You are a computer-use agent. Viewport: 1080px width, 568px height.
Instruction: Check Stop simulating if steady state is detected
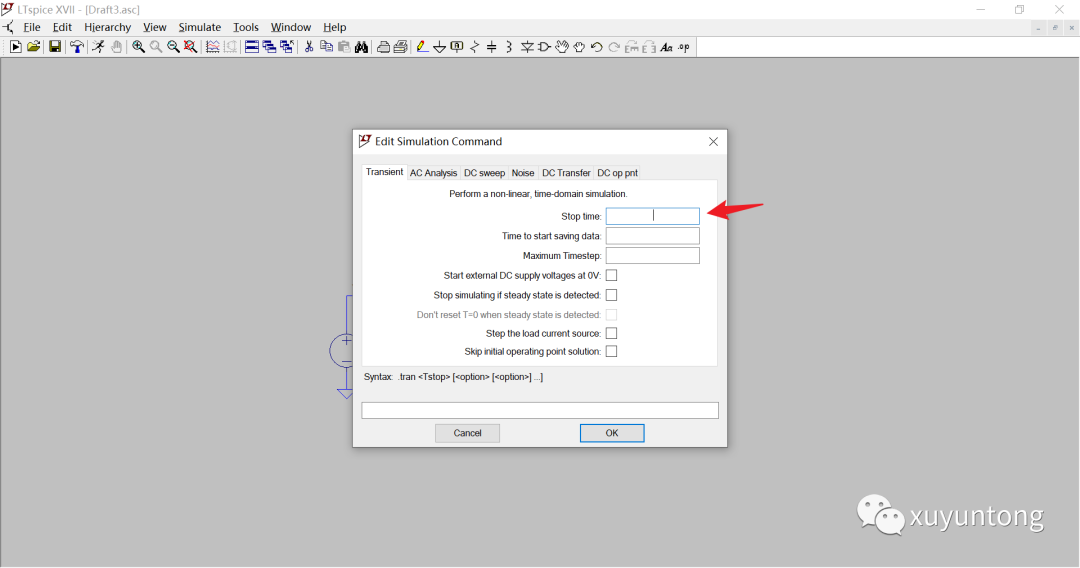click(x=612, y=295)
